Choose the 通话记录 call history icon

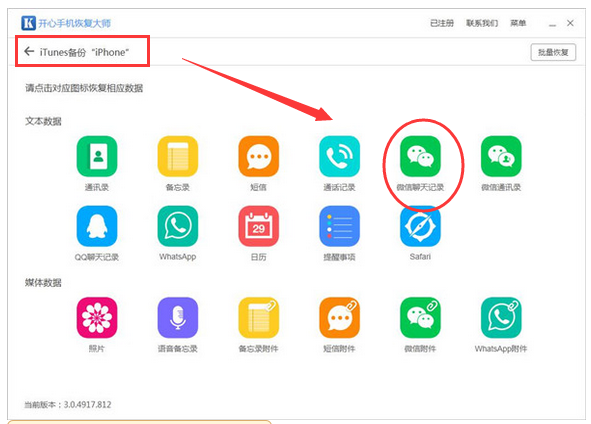tap(339, 156)
